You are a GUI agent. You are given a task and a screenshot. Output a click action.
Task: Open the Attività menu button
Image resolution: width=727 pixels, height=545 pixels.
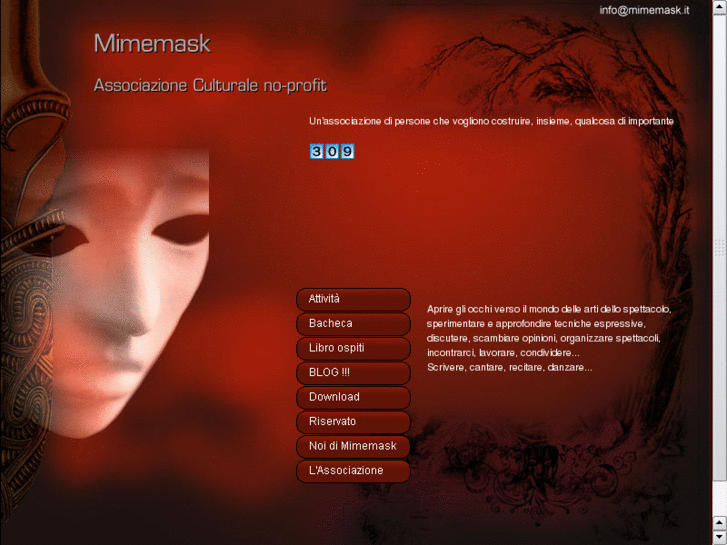point(353,299)
